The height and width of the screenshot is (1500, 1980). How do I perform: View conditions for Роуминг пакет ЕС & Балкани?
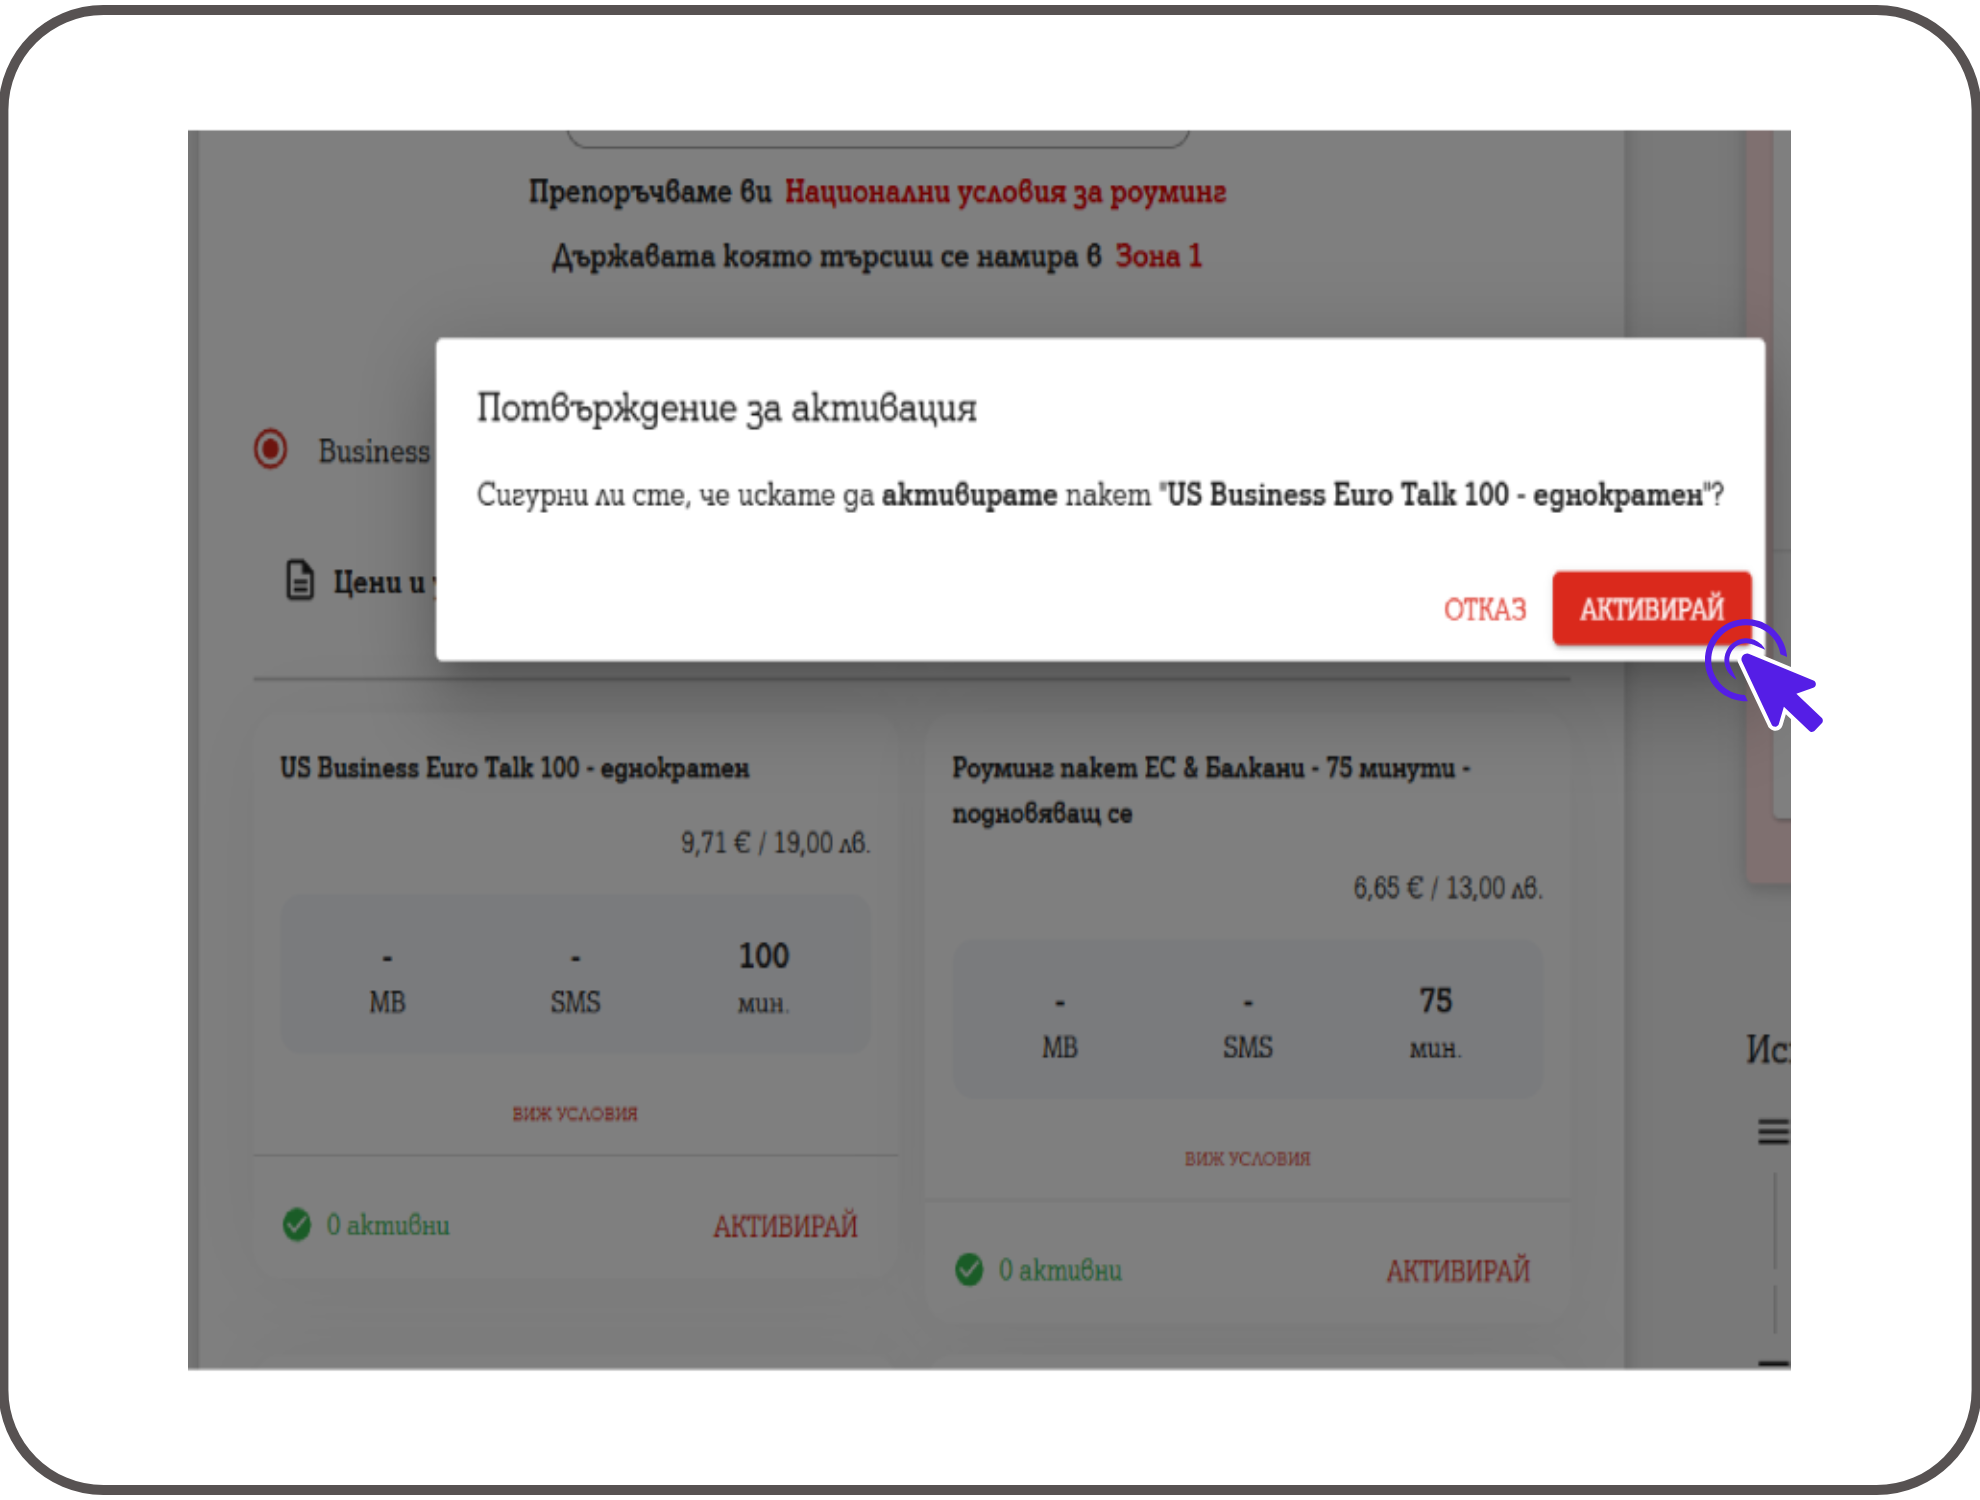1247,1159
